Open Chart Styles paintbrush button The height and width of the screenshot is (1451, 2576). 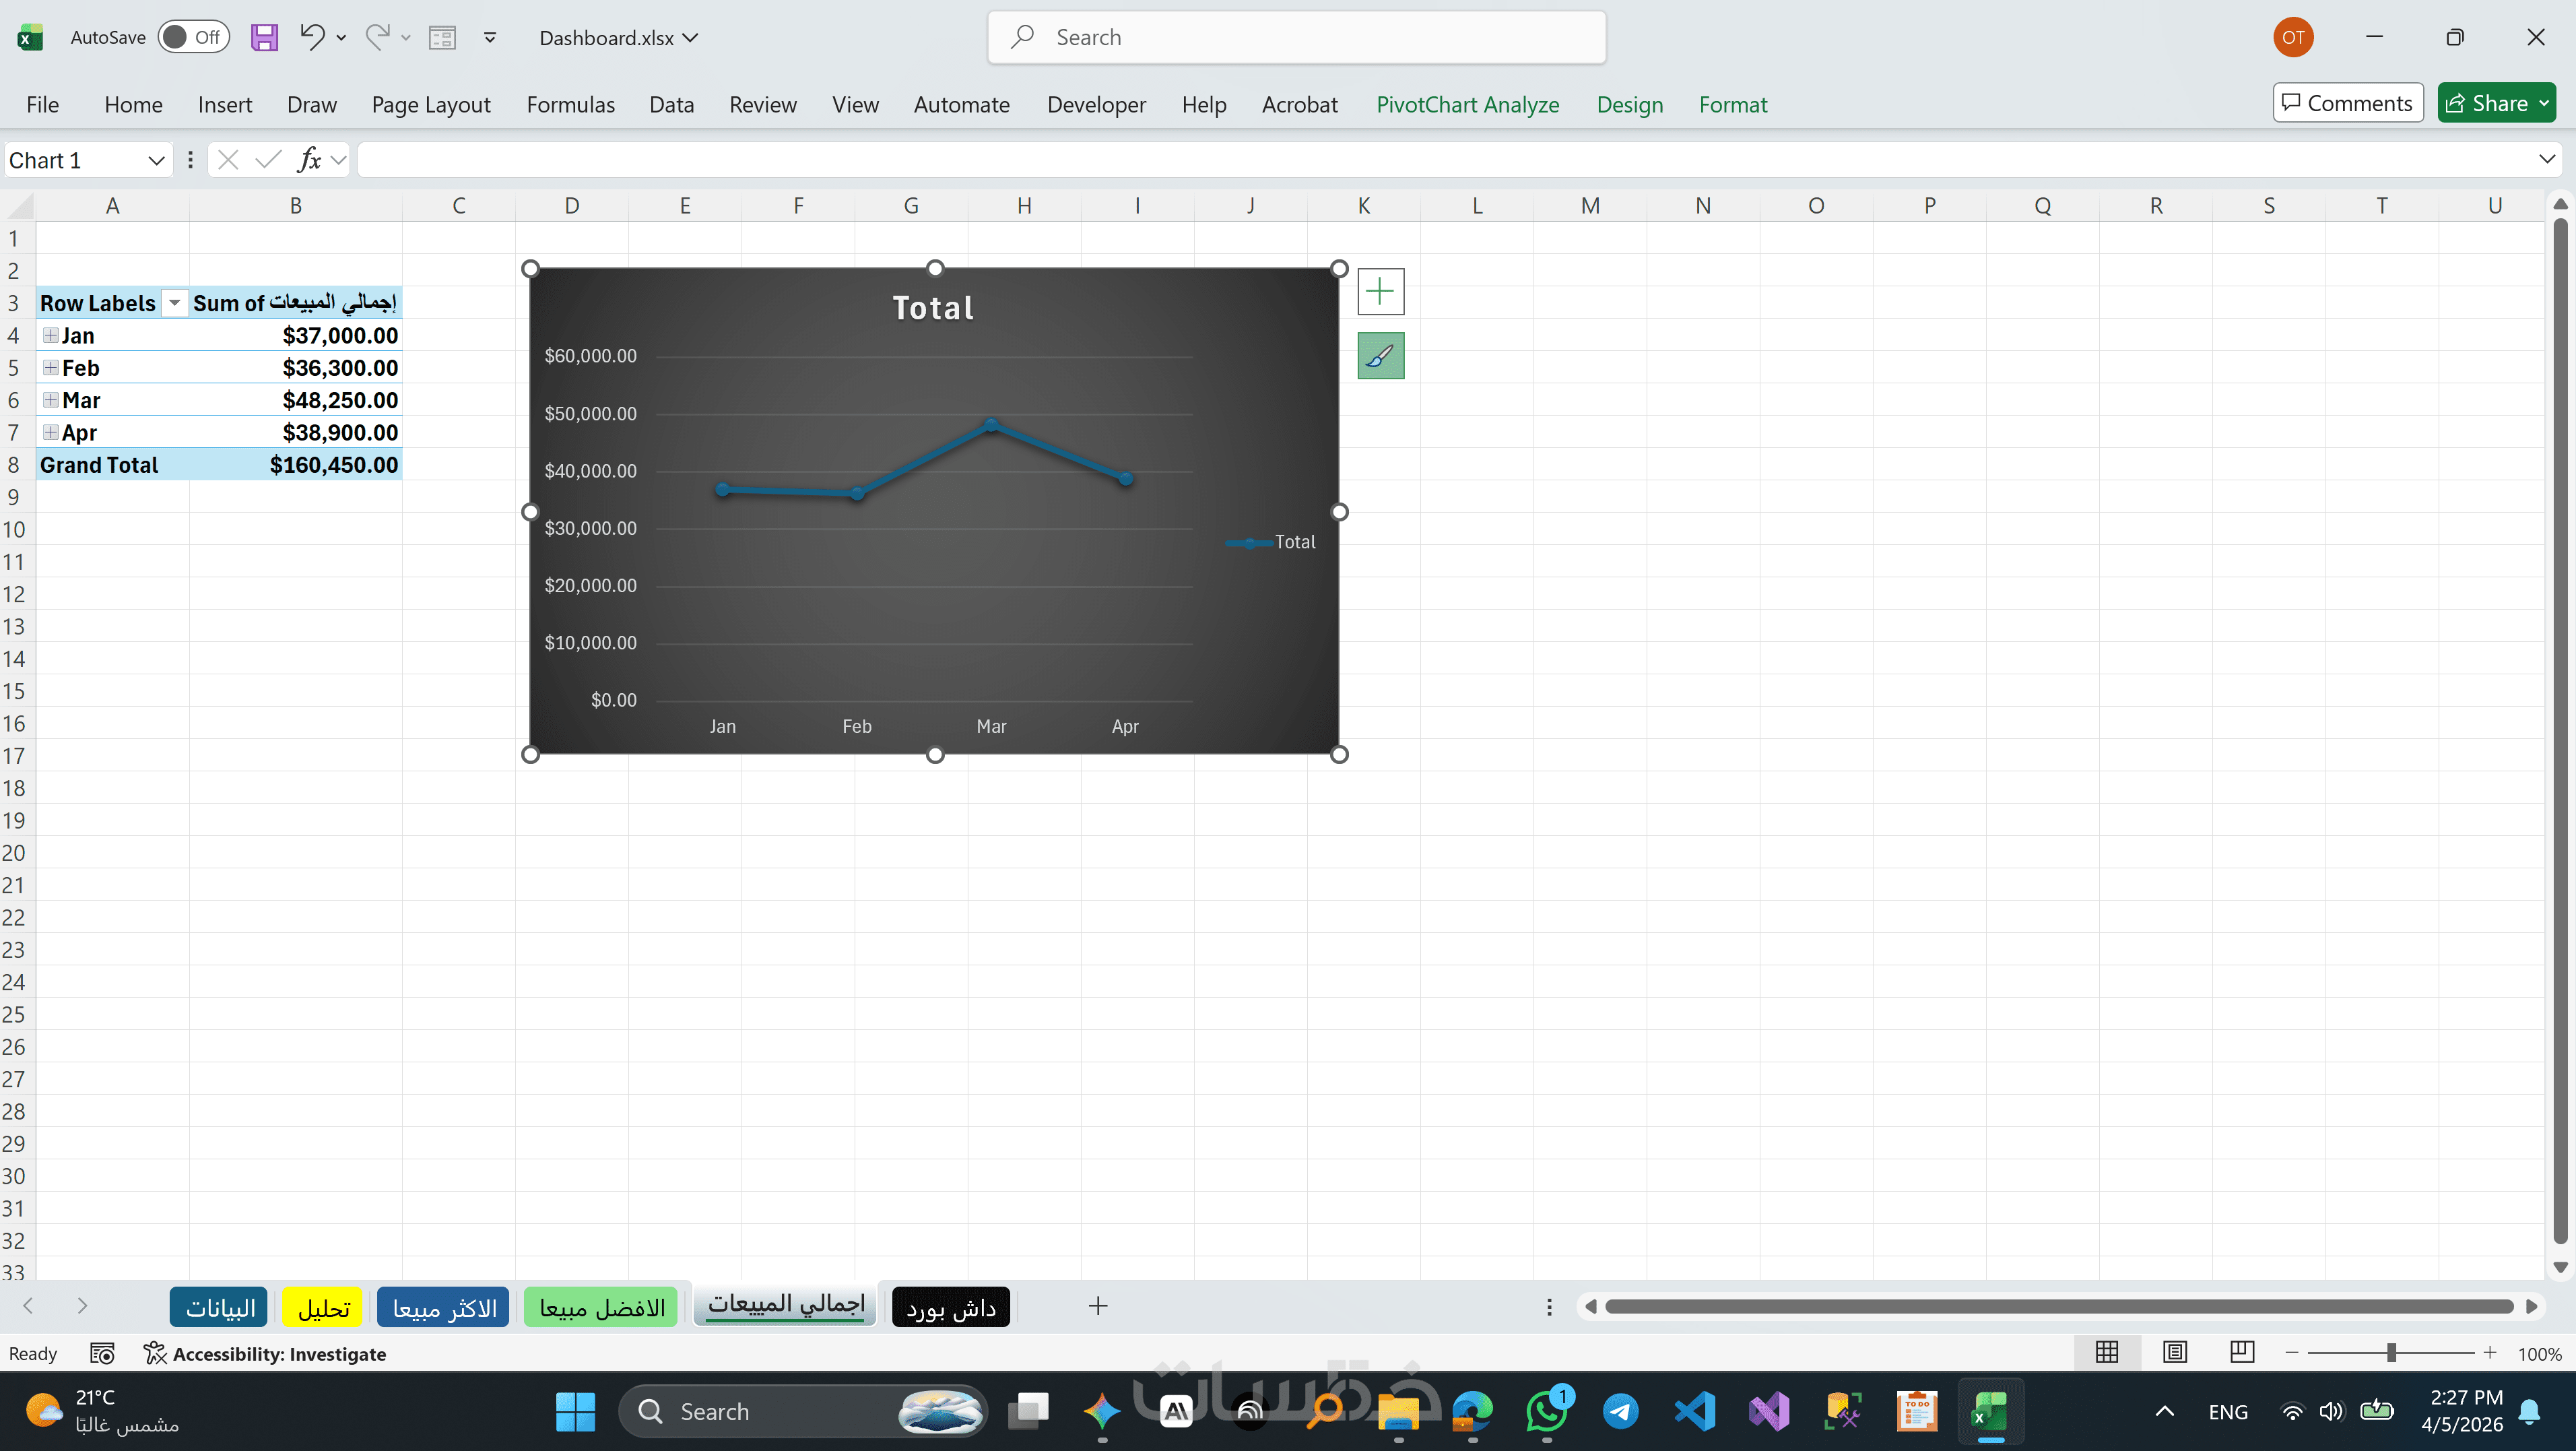coord(1380,356)
